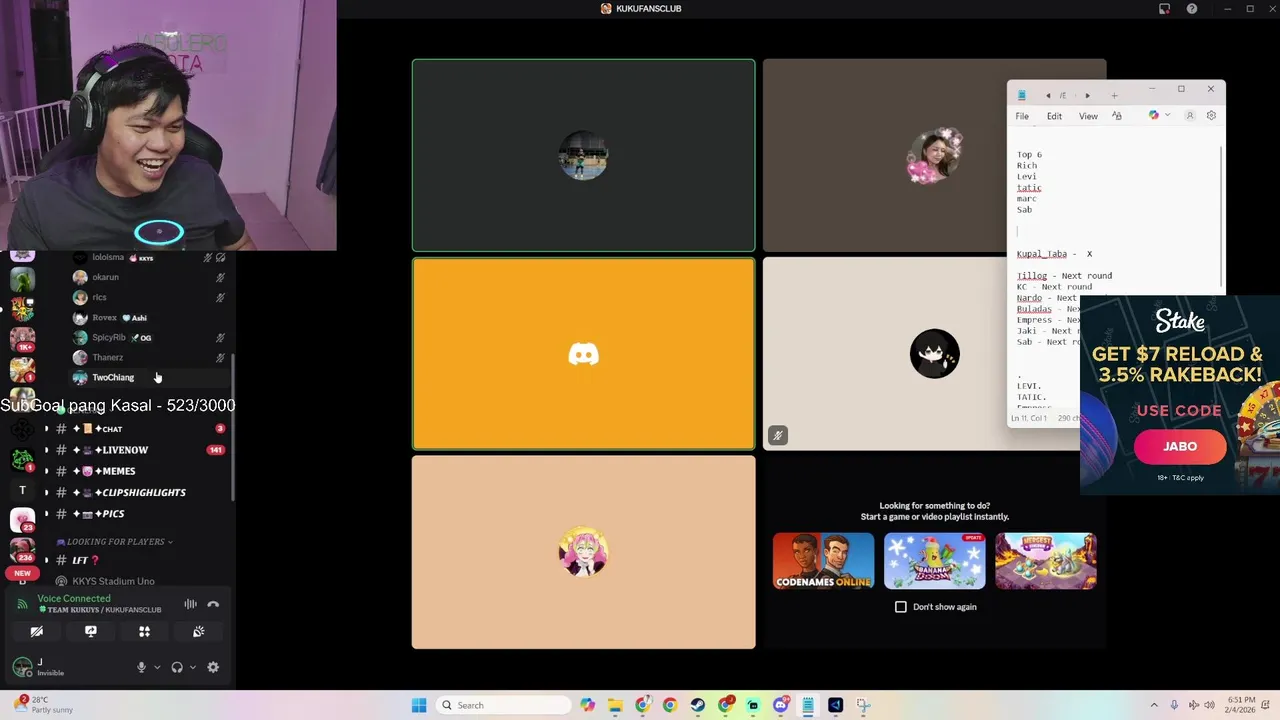Launch Mergest activity thumbnail

[1045, 561]
